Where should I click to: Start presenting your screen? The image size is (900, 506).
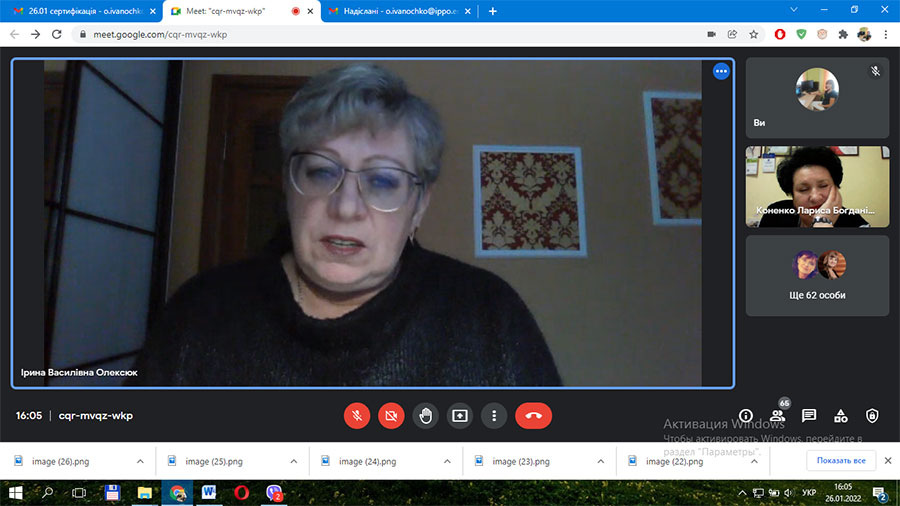(460, 415)
